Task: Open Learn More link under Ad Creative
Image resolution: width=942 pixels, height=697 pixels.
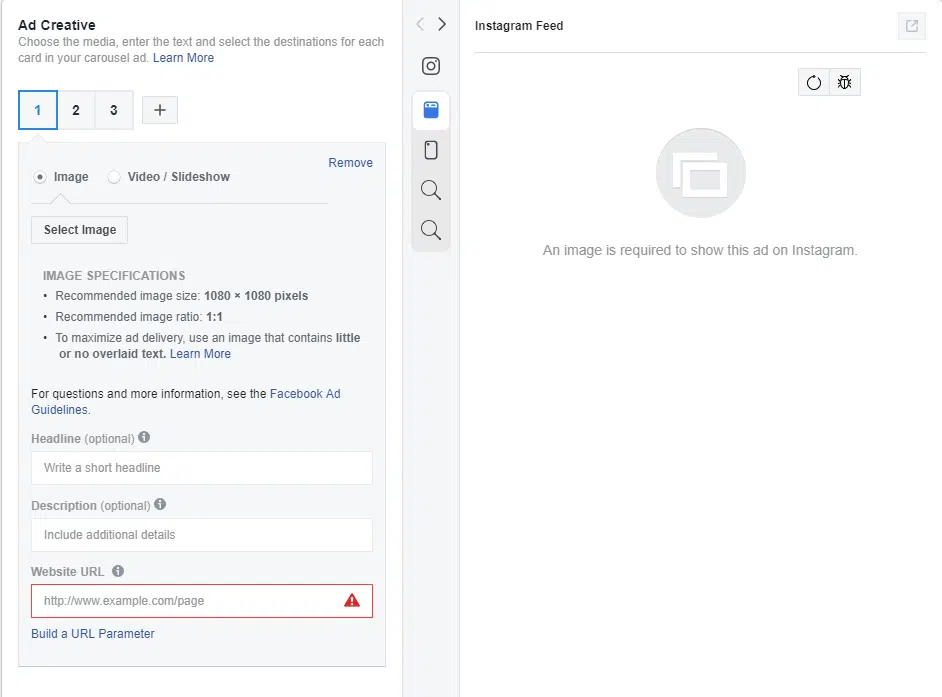Action: [183, 58]
